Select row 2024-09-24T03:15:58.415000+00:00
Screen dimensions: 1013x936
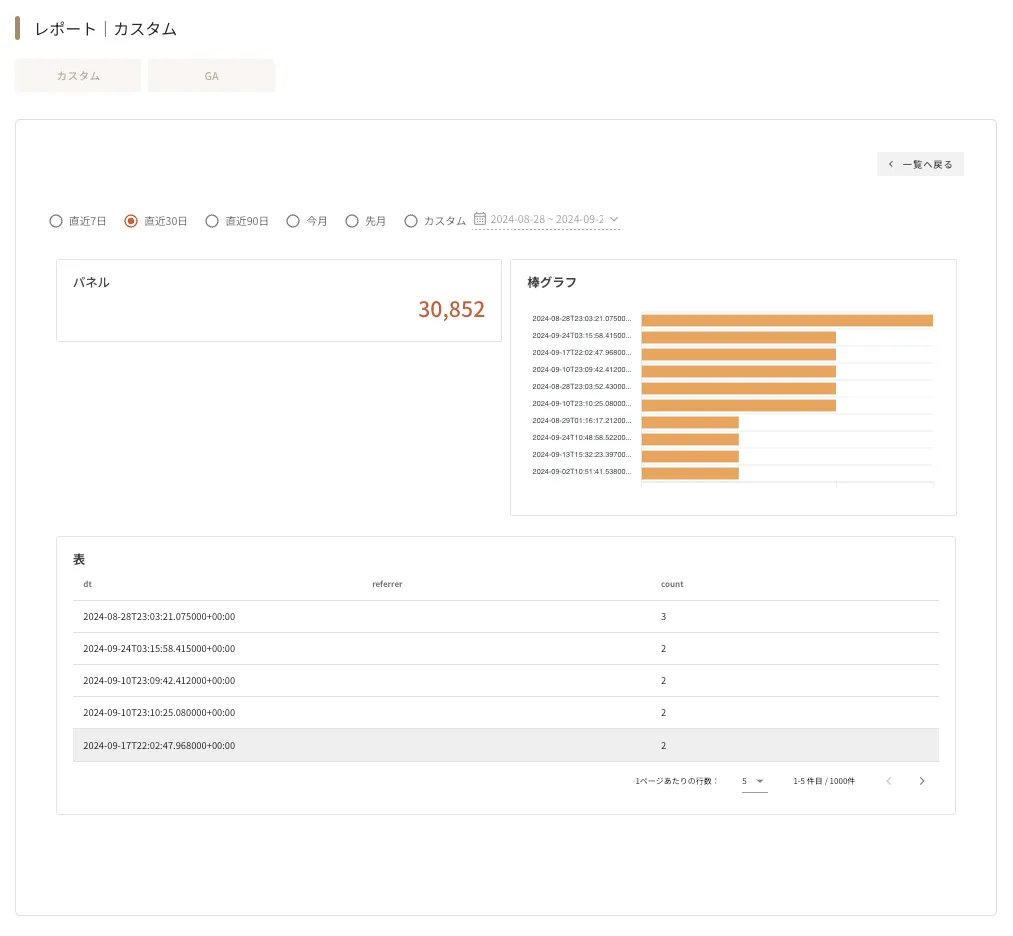506,649
